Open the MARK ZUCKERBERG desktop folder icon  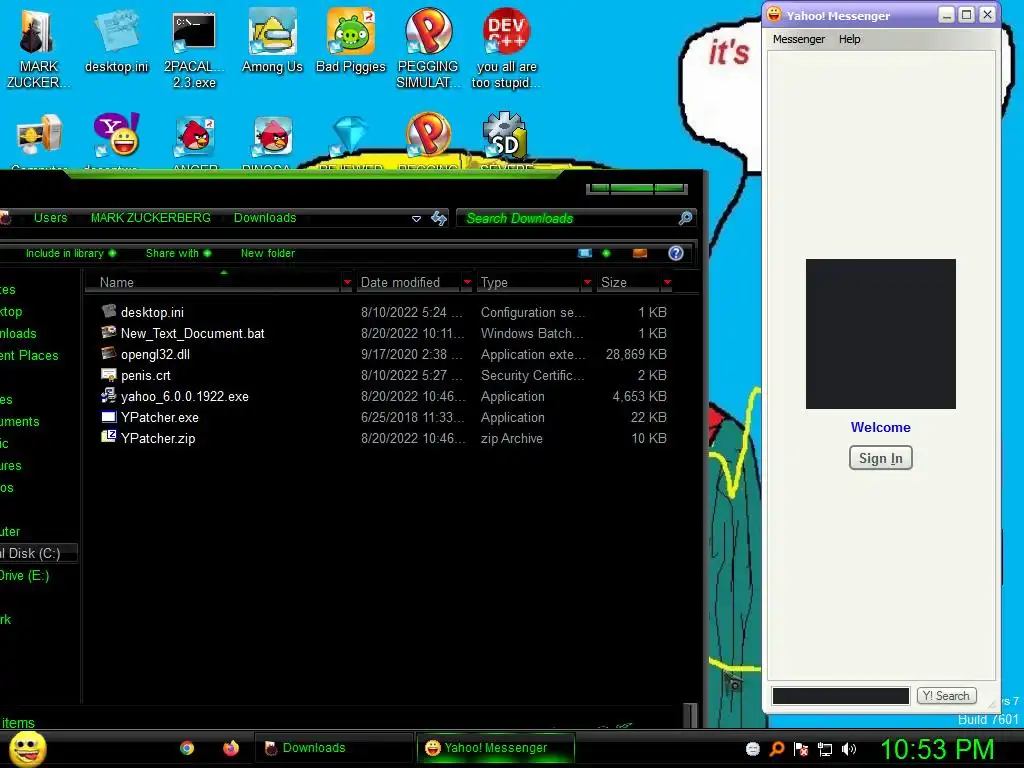click(38, 49)
